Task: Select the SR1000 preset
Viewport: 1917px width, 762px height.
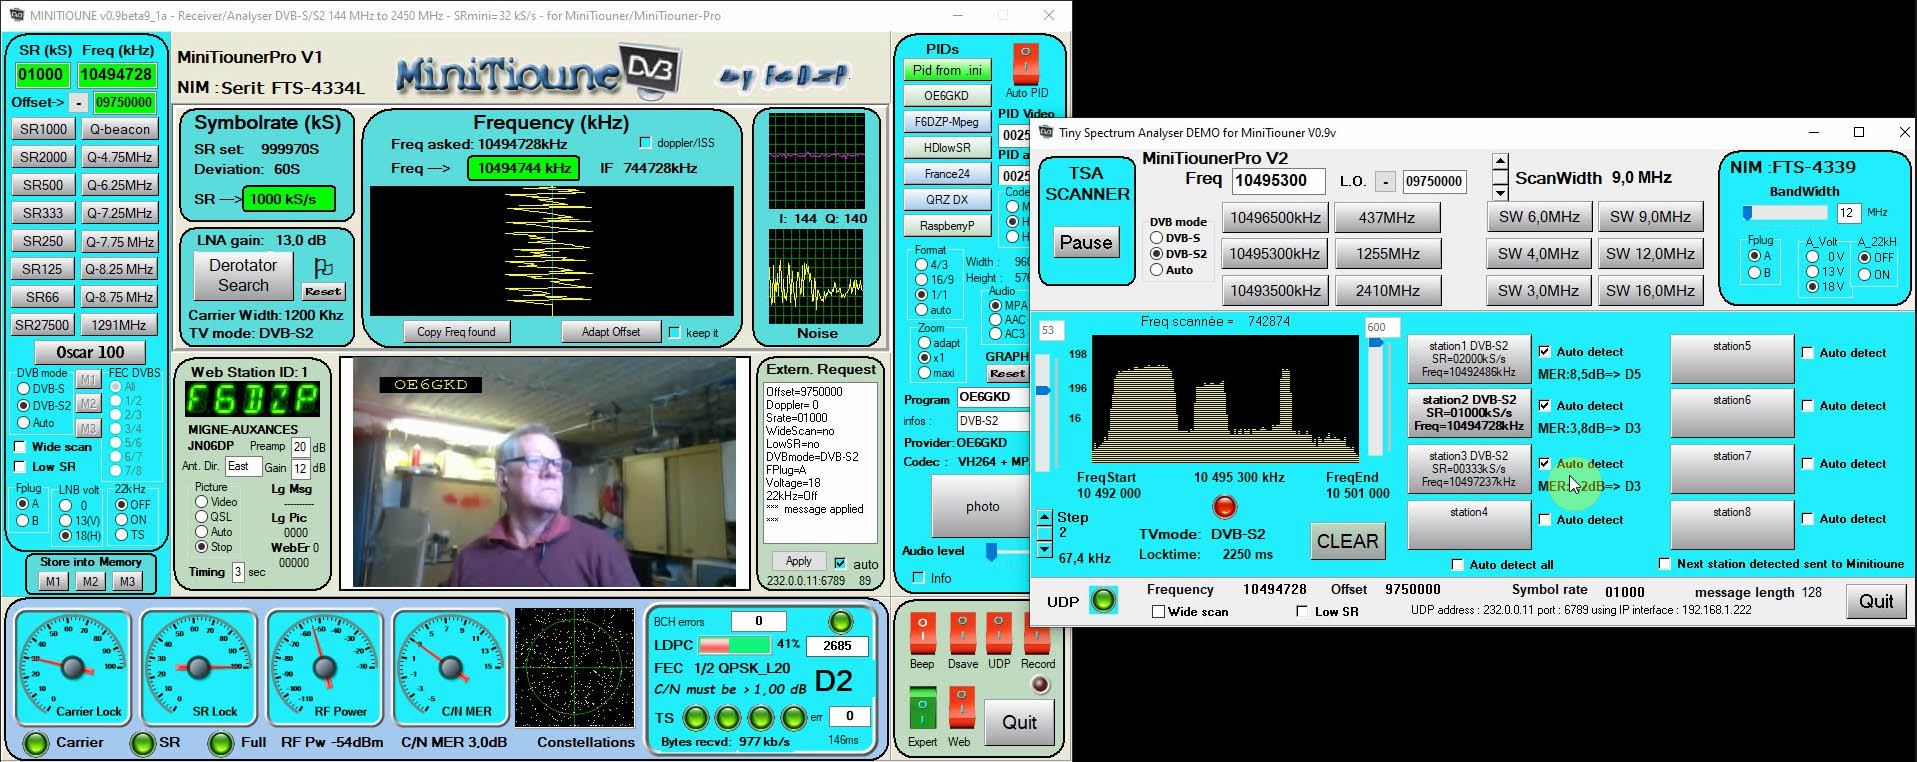Action: [x=43, y=129]
